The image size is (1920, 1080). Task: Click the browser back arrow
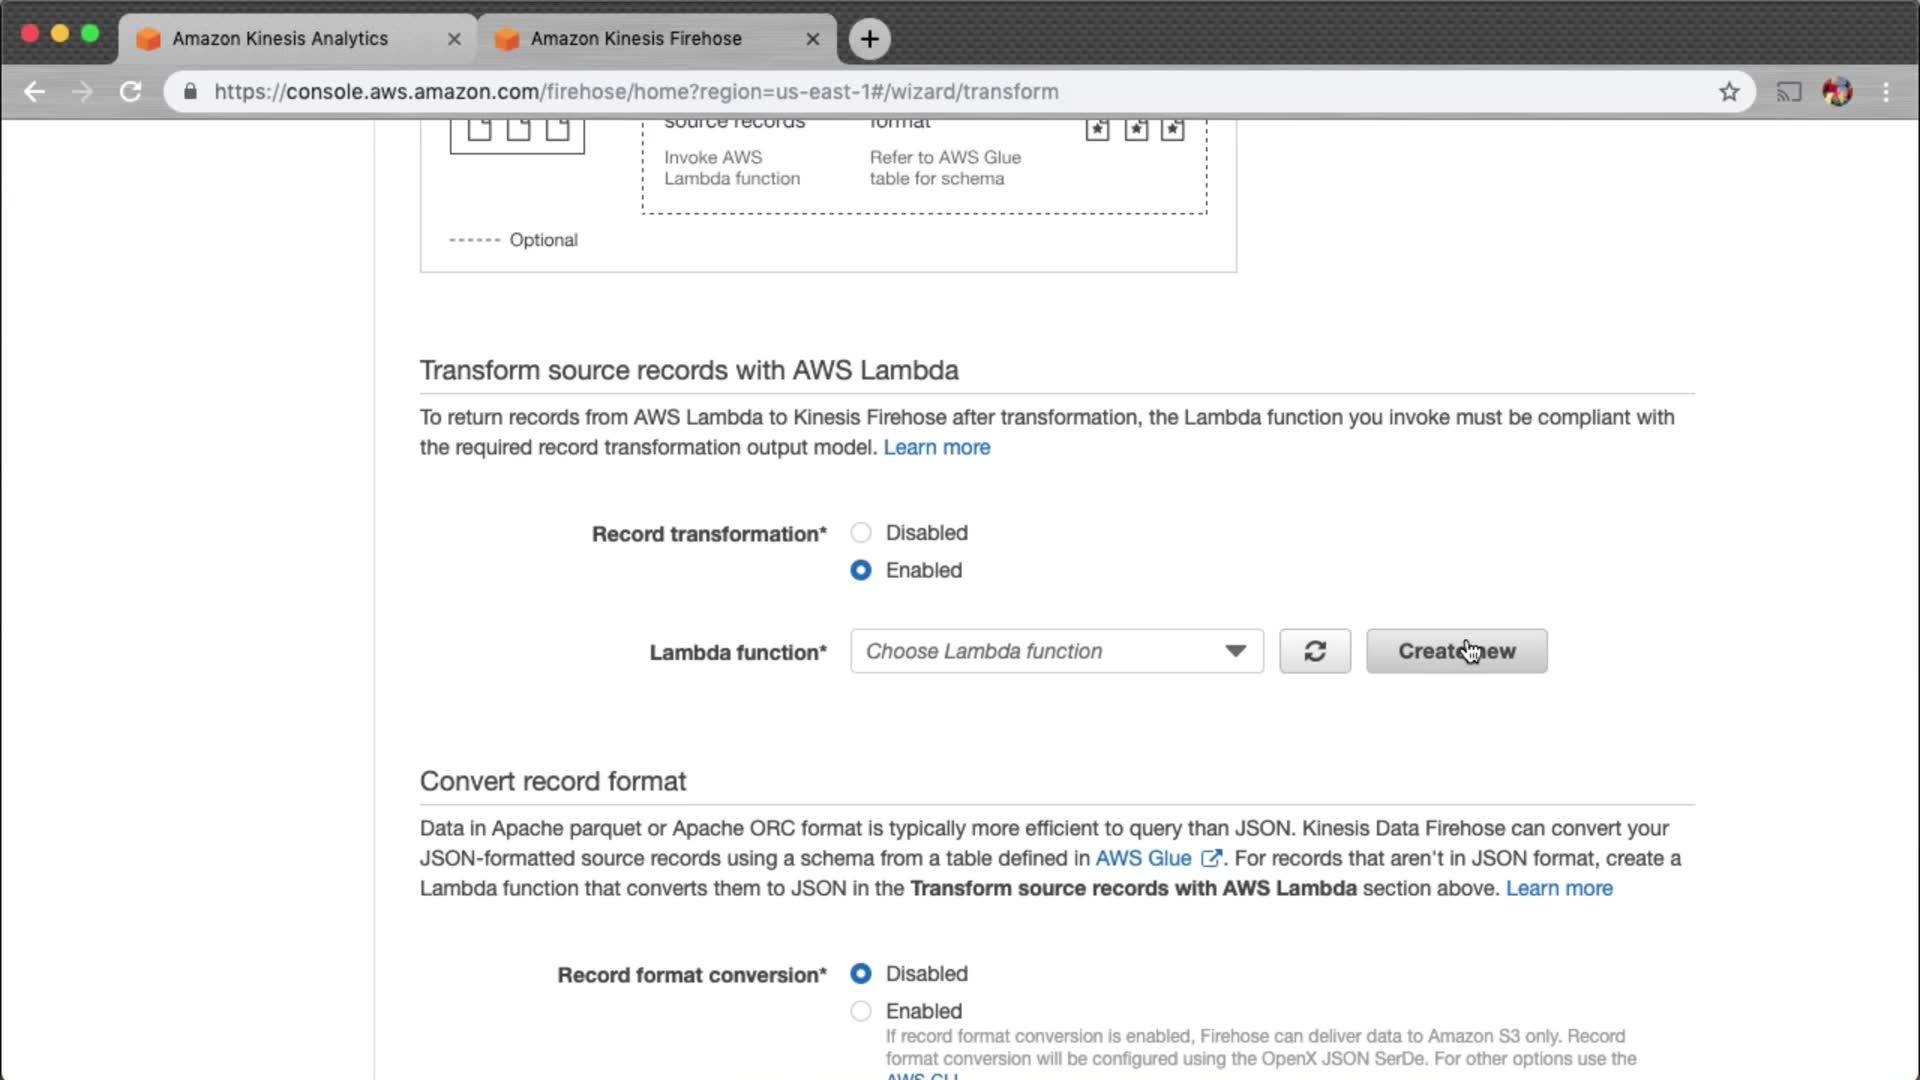point(34,92)
